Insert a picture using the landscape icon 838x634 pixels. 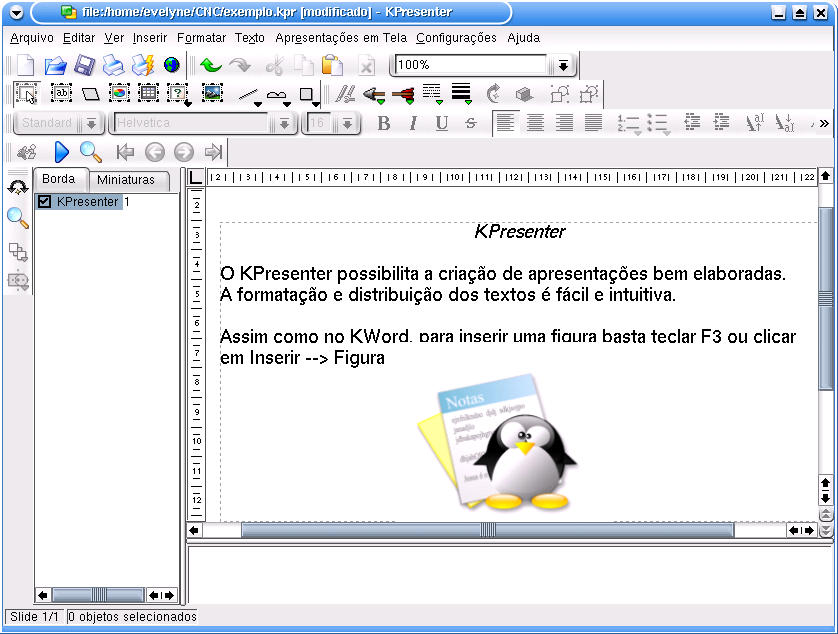pyautogui.click(x=212, y=93)
